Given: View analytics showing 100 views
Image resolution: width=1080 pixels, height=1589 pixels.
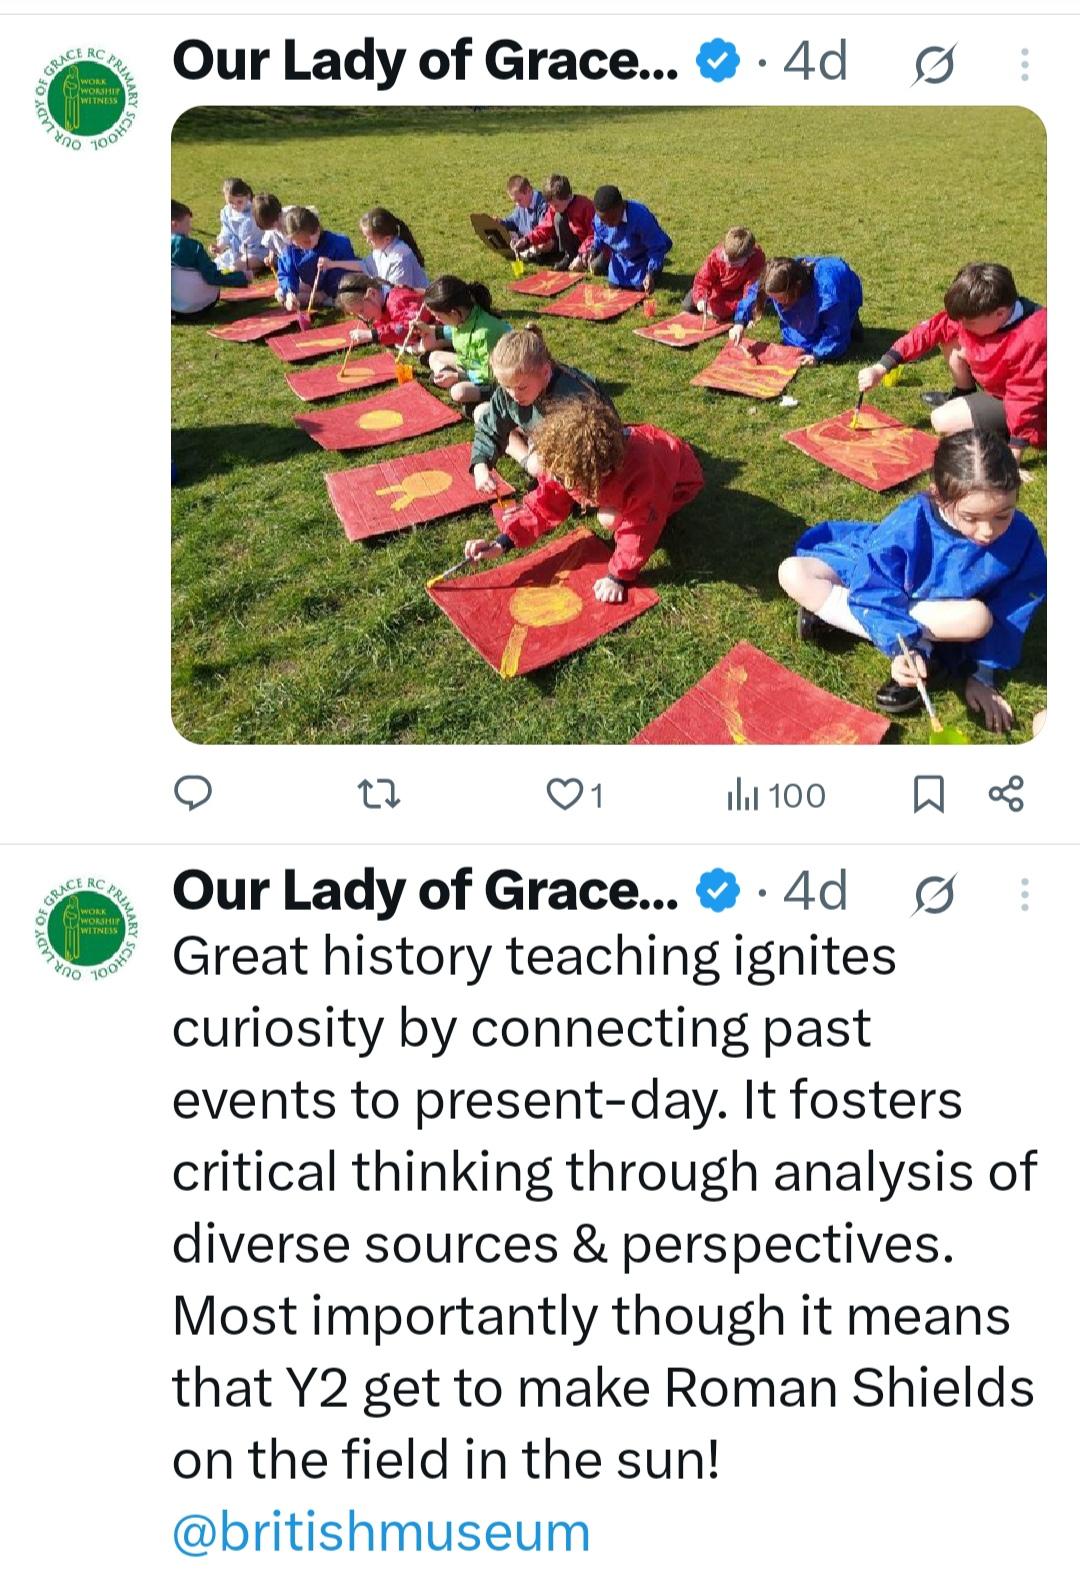Looking at the screenshot, I should click(776, 795).
